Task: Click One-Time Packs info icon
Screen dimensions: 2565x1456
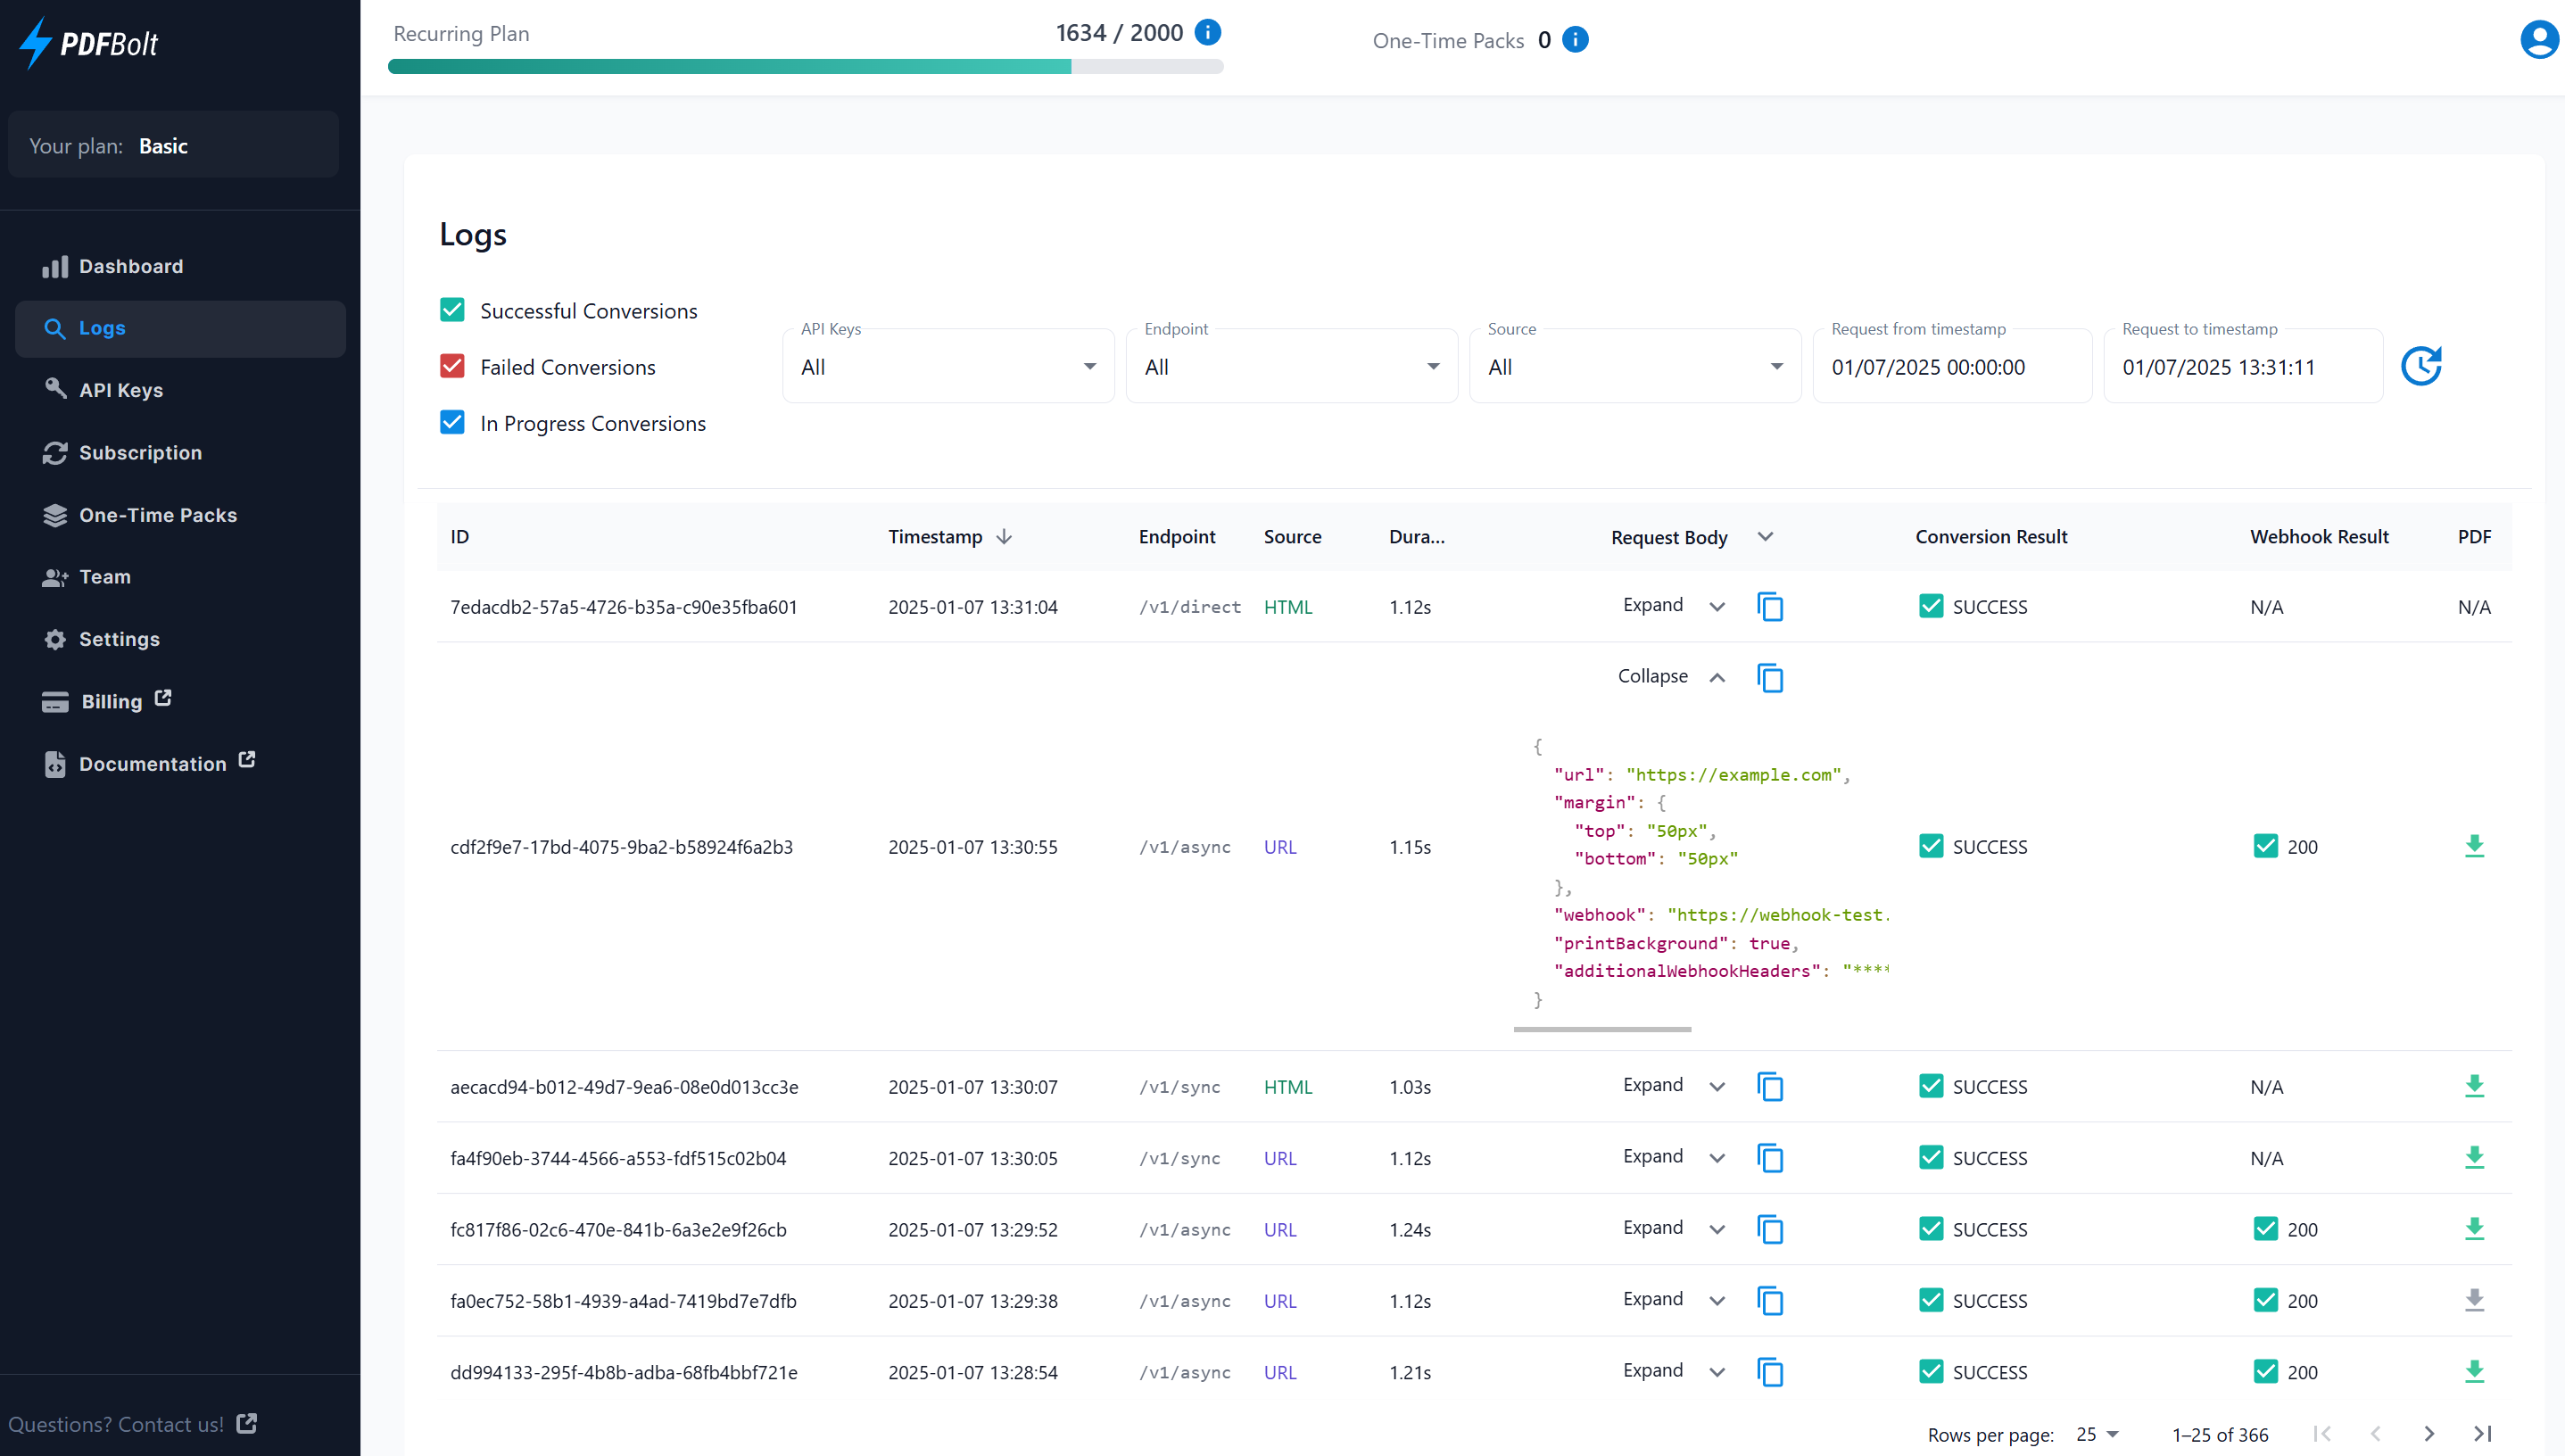Action: [x=1575, y=40]
